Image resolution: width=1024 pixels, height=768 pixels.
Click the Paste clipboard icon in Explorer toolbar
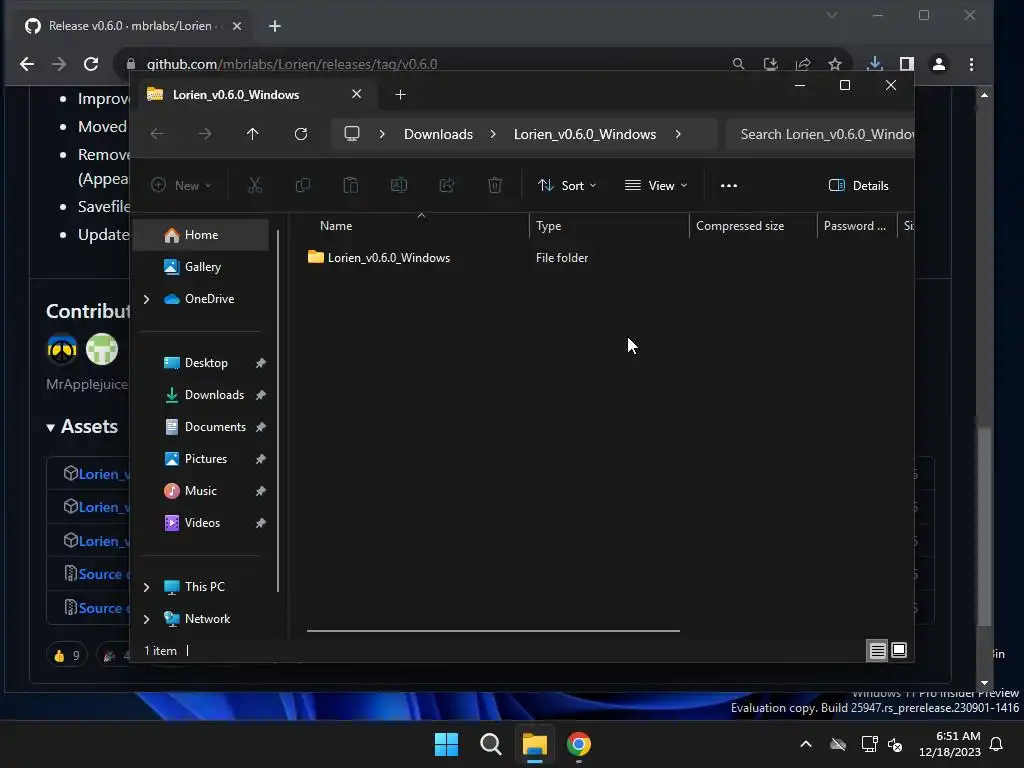351,185
